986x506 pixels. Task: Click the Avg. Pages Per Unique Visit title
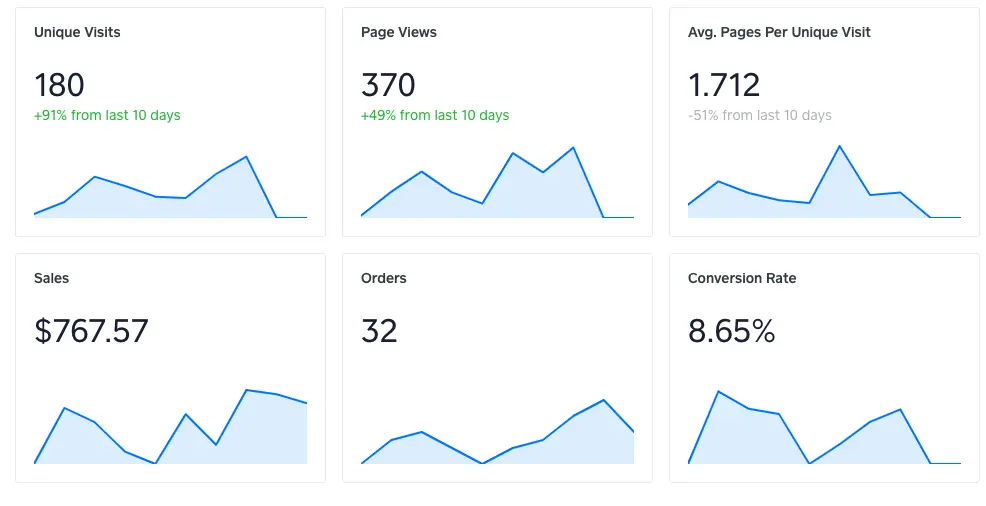[779, 32]
